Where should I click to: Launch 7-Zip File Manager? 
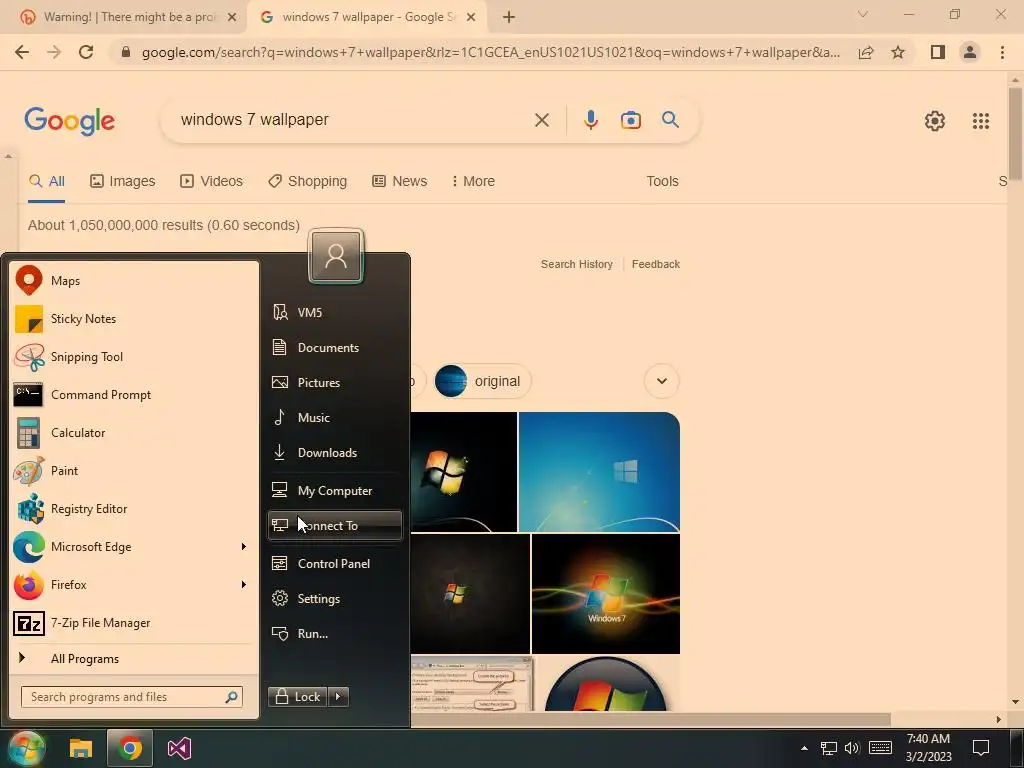coord(134,623)
